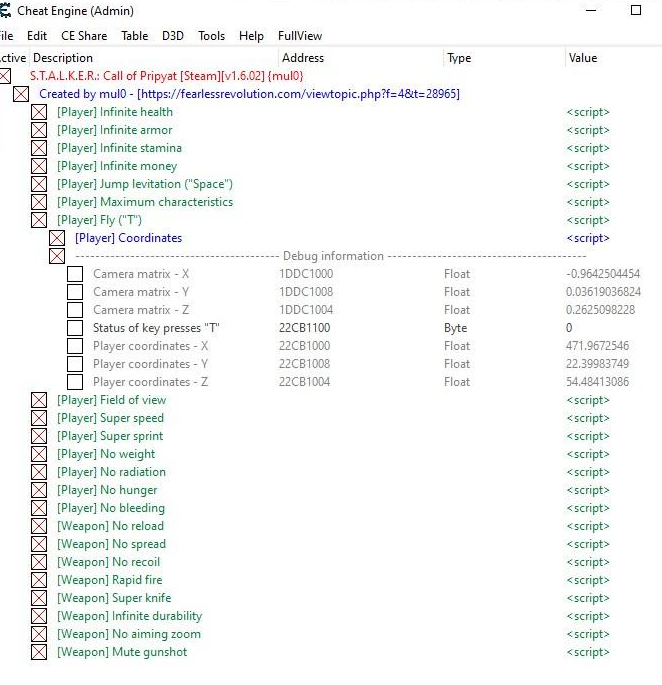The image size is (662, 685).
Task: Disable the Infinite health cheat checkbox
Action: pos(39,112)
